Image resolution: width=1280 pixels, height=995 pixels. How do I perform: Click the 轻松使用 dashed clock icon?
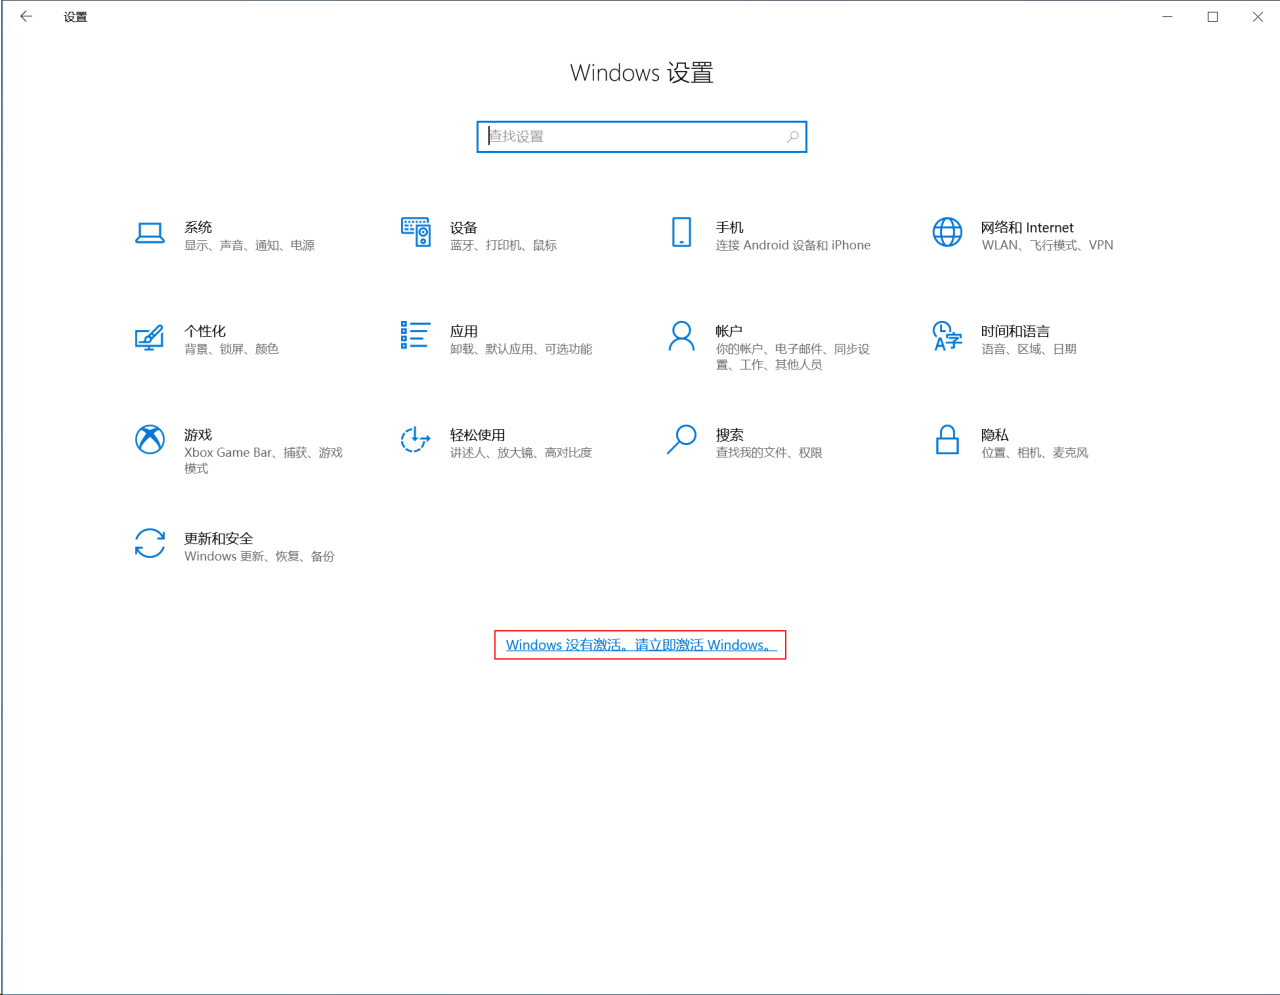click(x=415, y=439)
